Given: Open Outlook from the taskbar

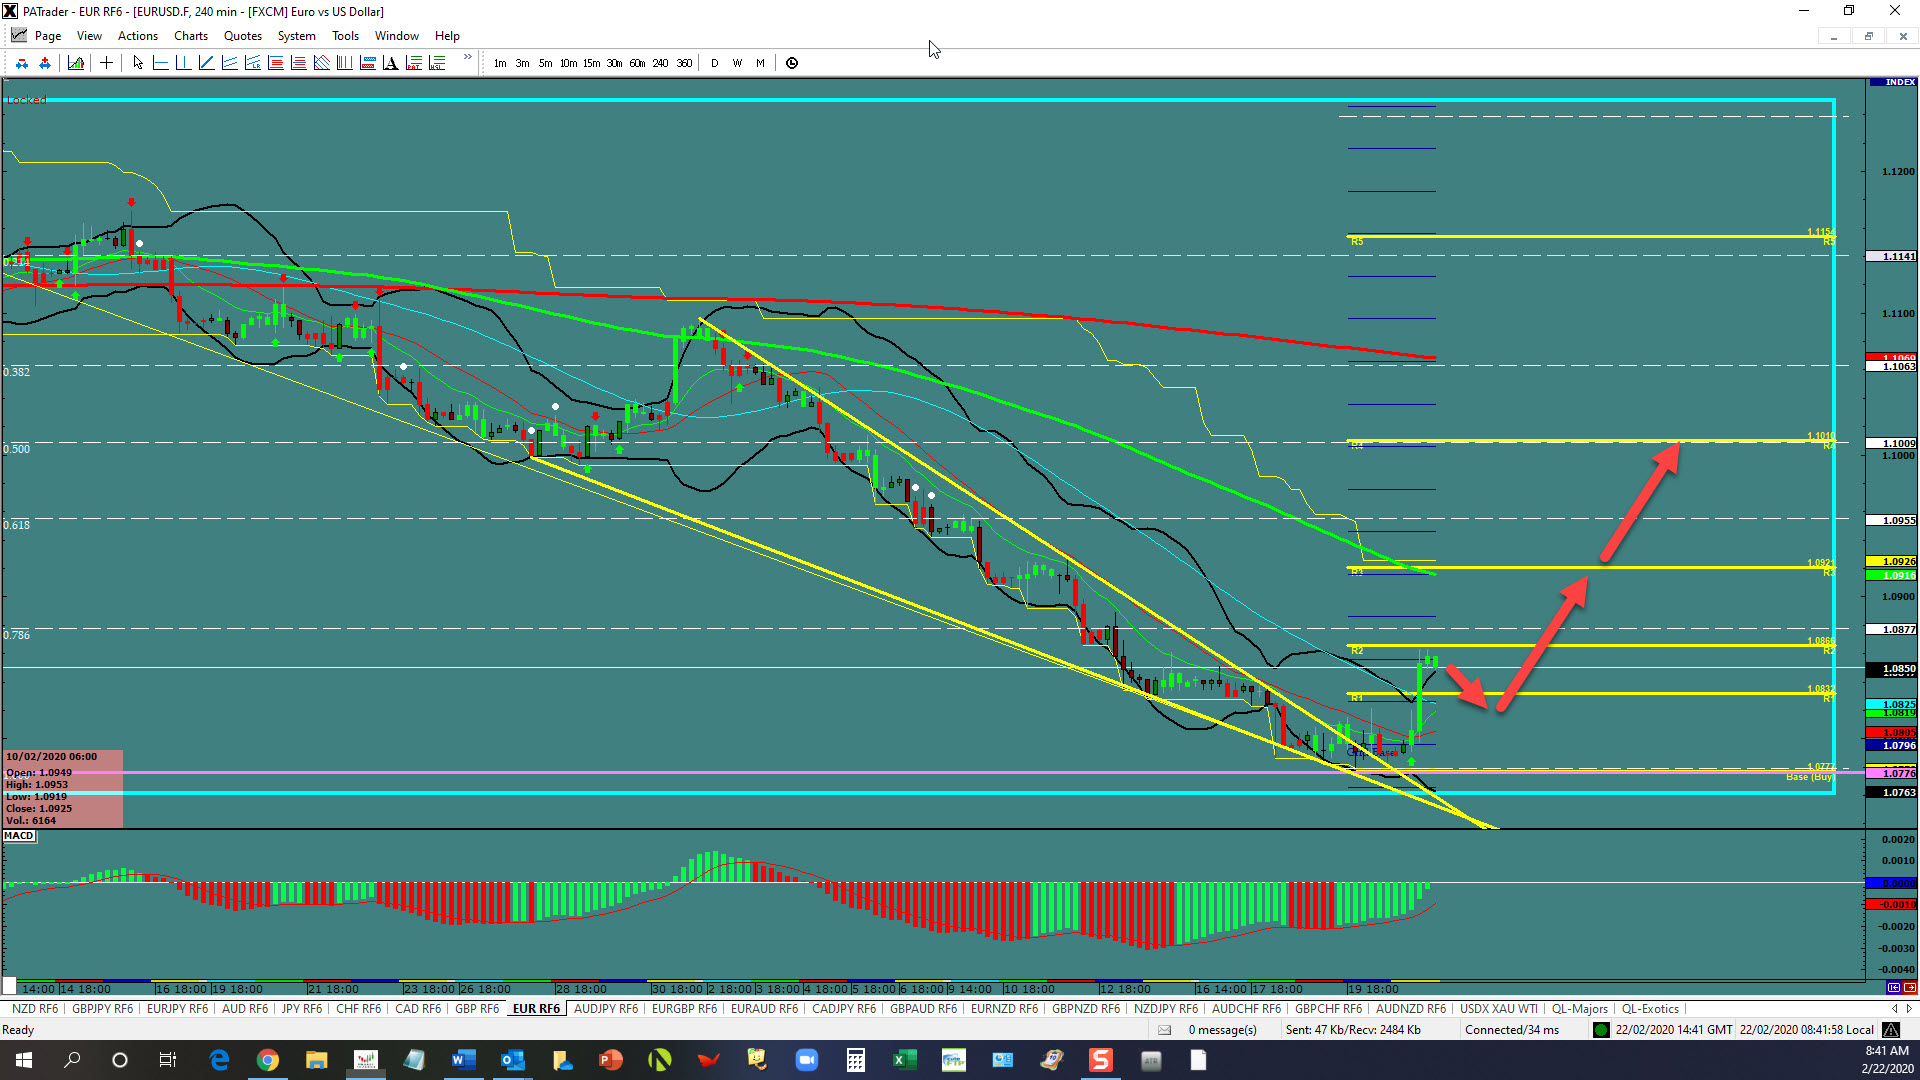Looking at the screenshot, I should (x=513, y=1060).
